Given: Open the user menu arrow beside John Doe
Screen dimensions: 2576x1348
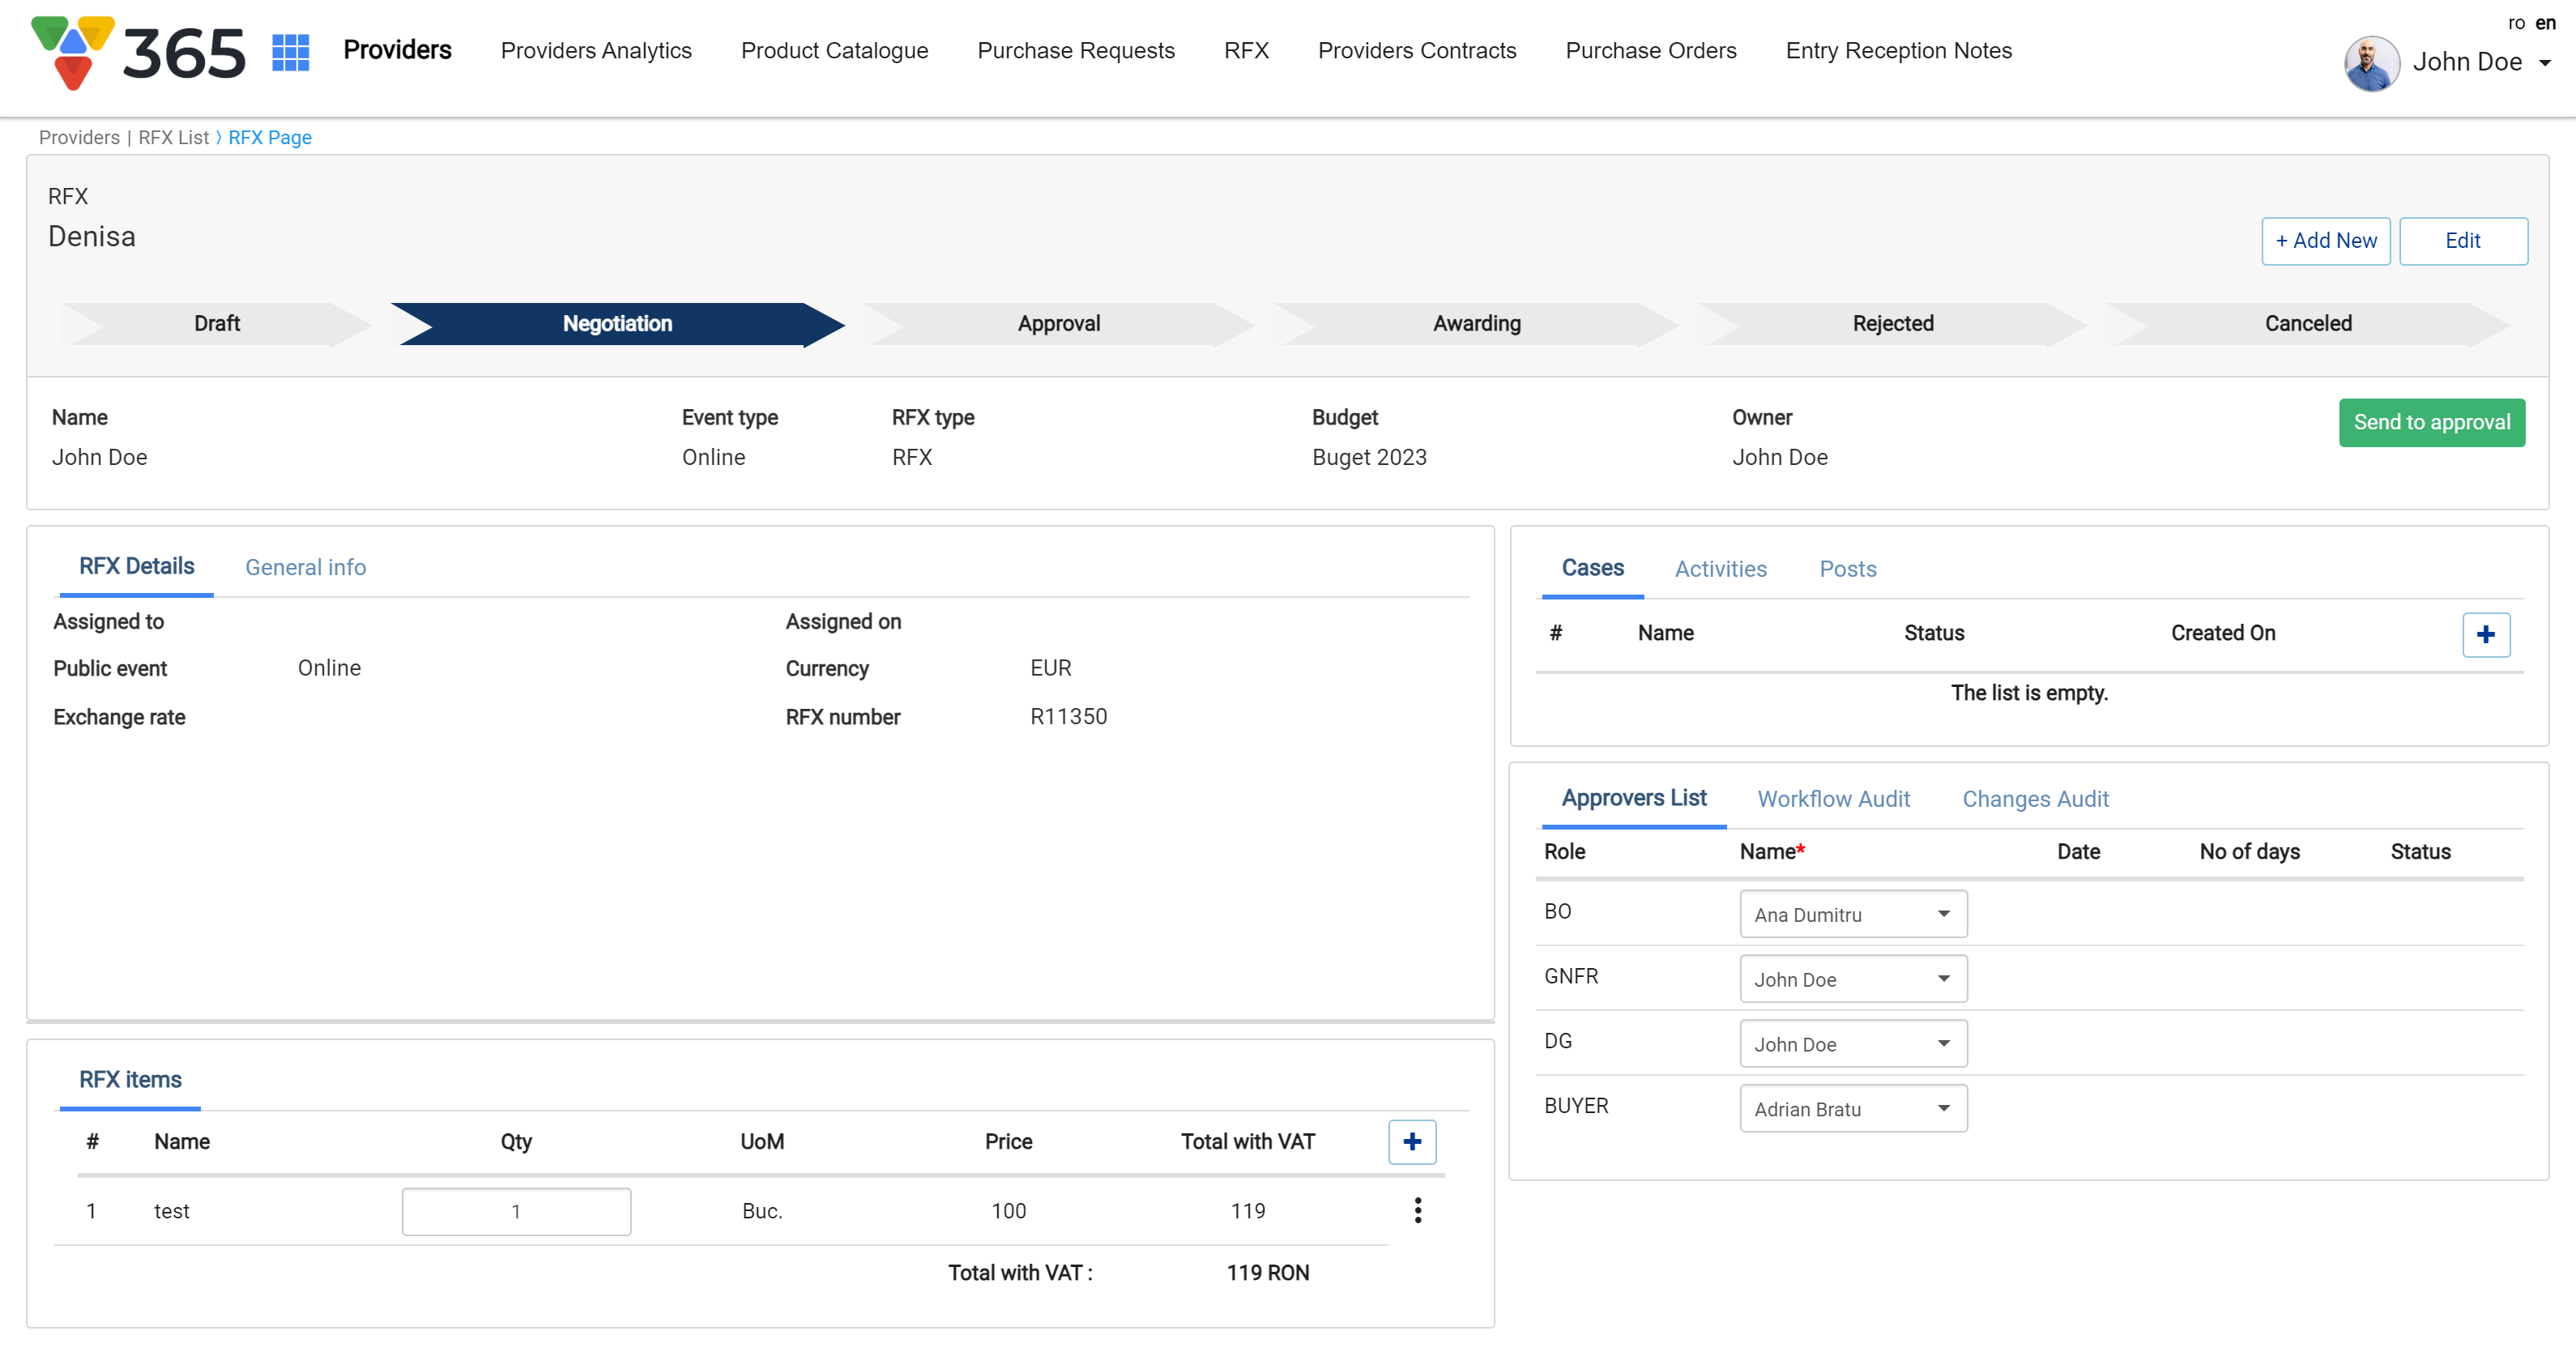Looking at the screenshot, I should click(2544, 63).
